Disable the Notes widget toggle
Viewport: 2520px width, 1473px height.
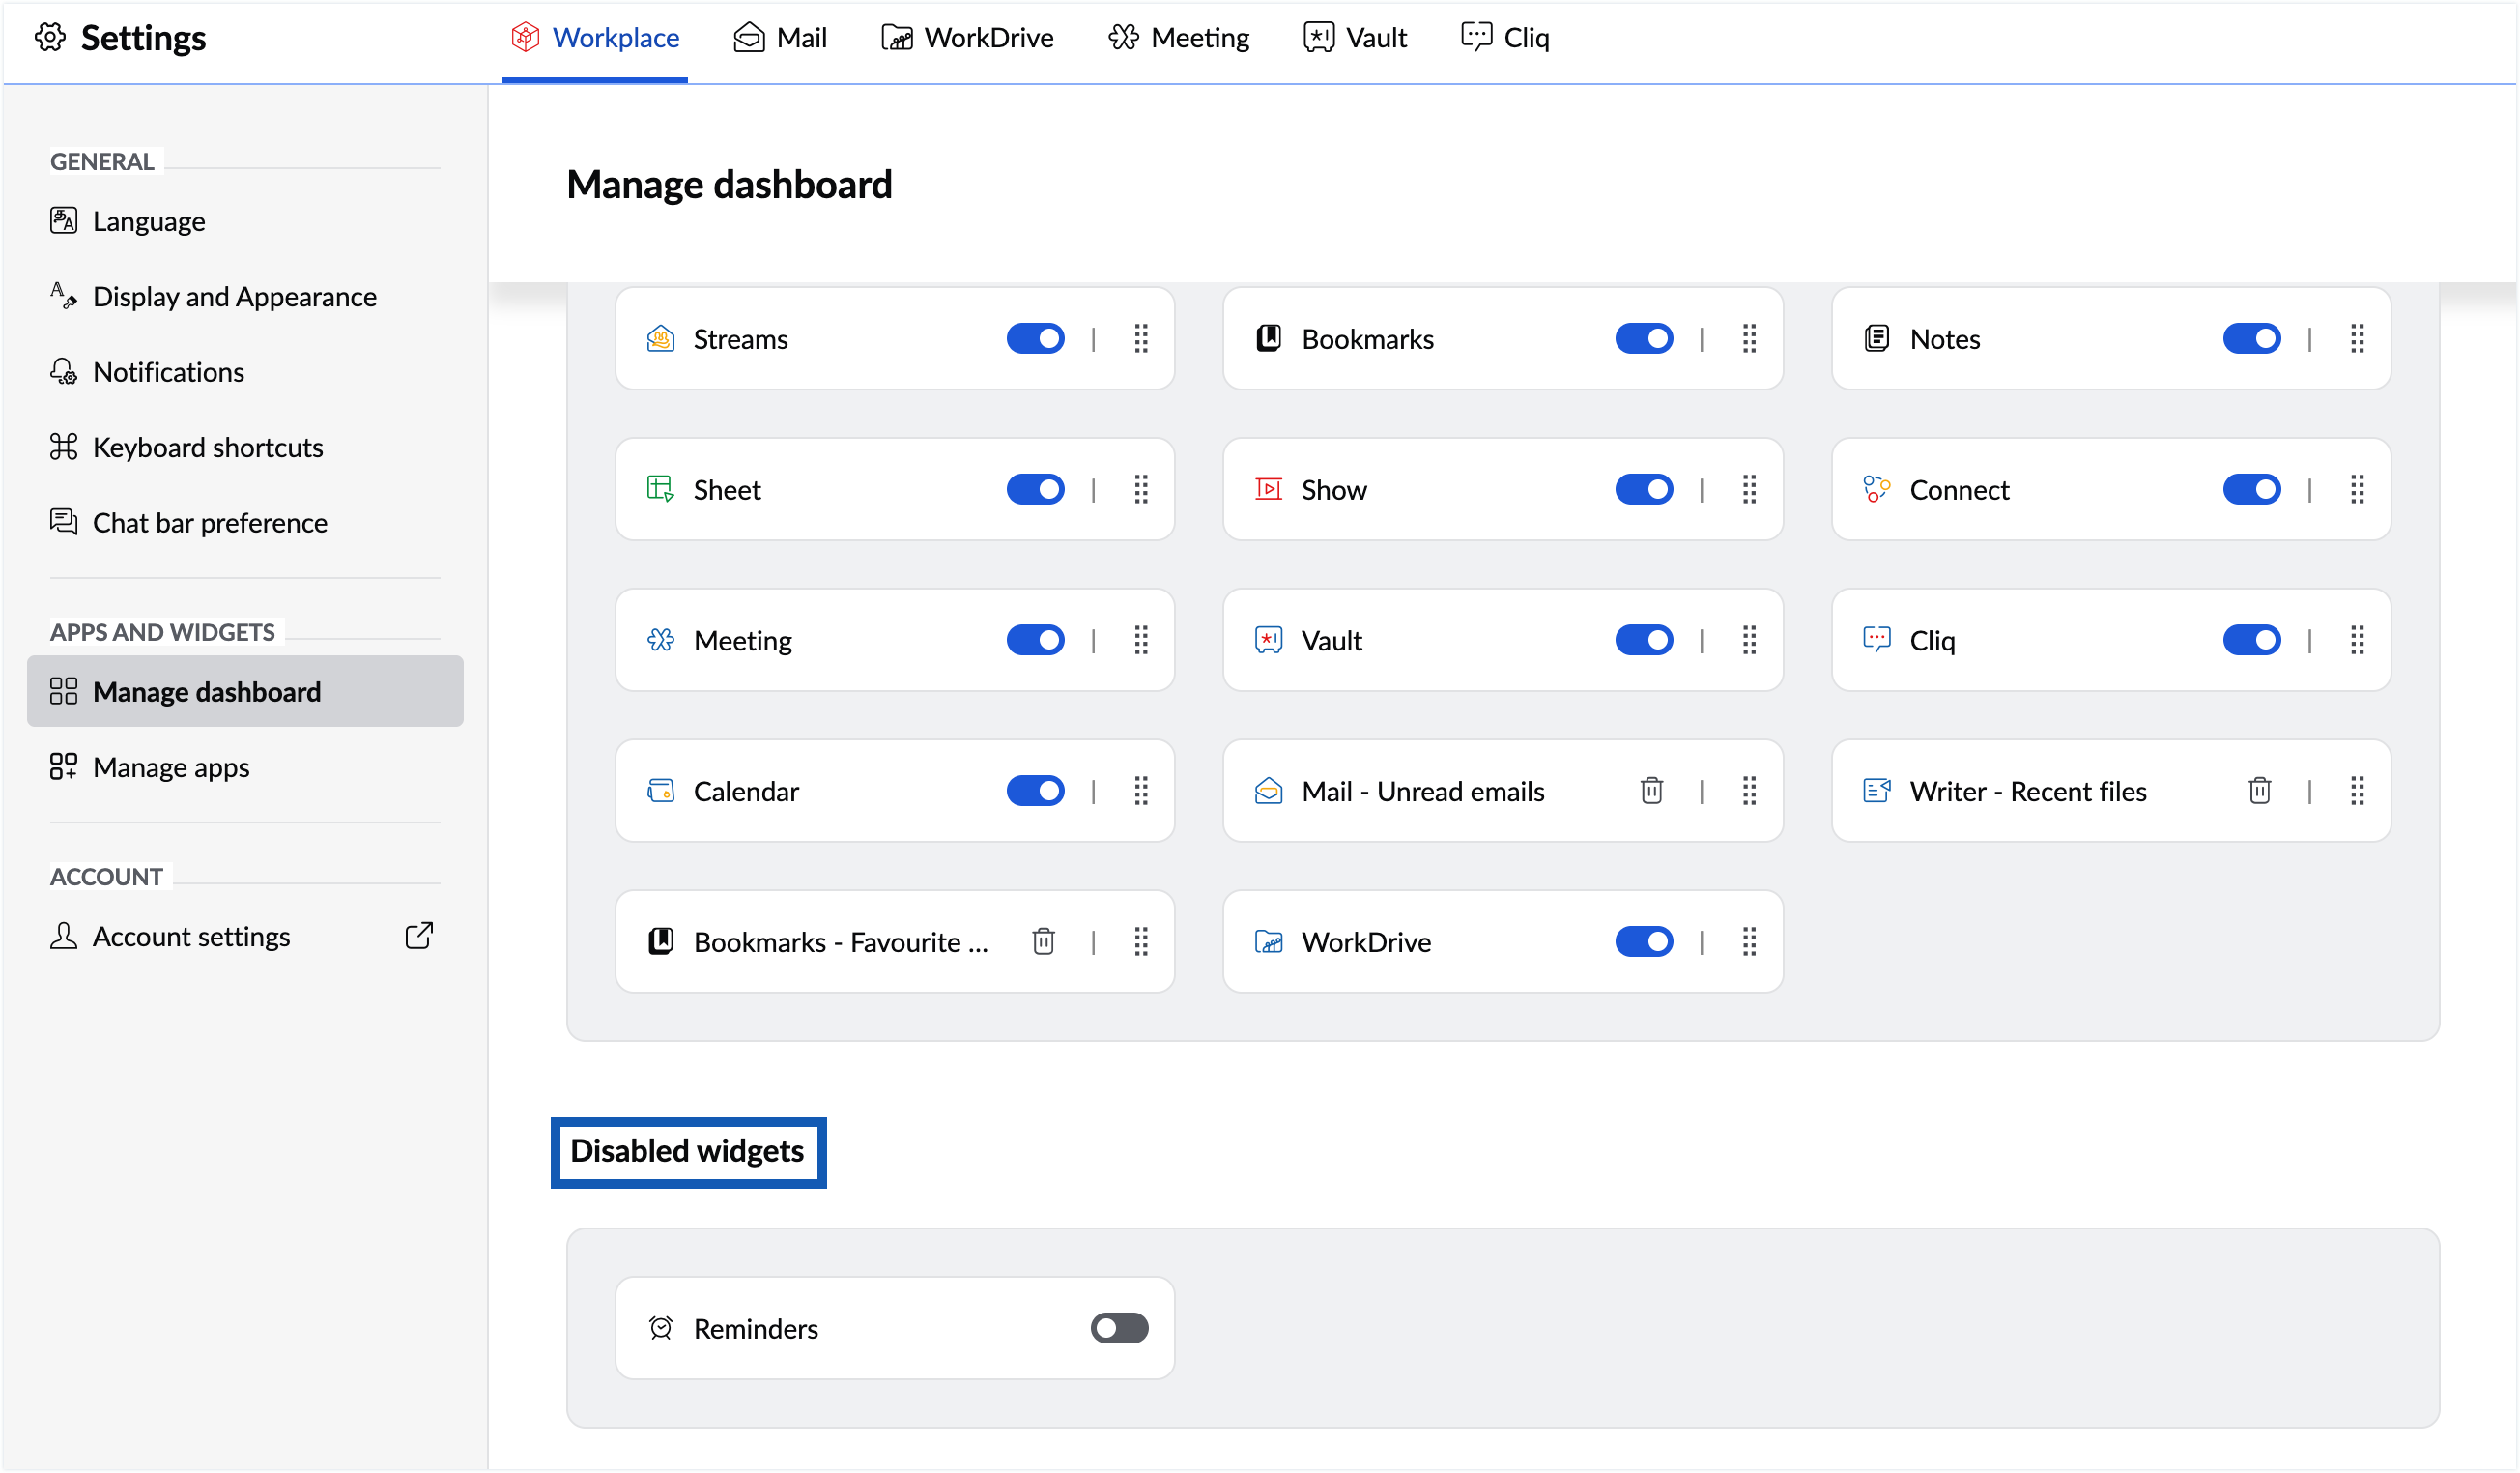tap(2252, 339)
